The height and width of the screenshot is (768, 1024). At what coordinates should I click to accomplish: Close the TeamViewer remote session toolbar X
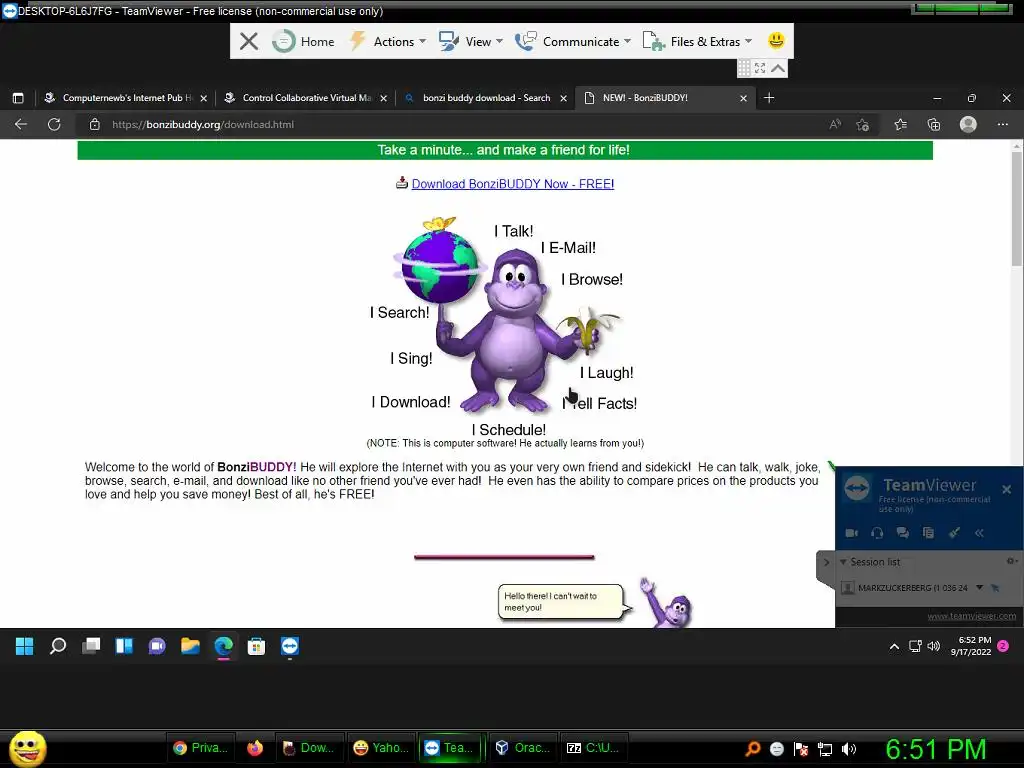[248, 41]
